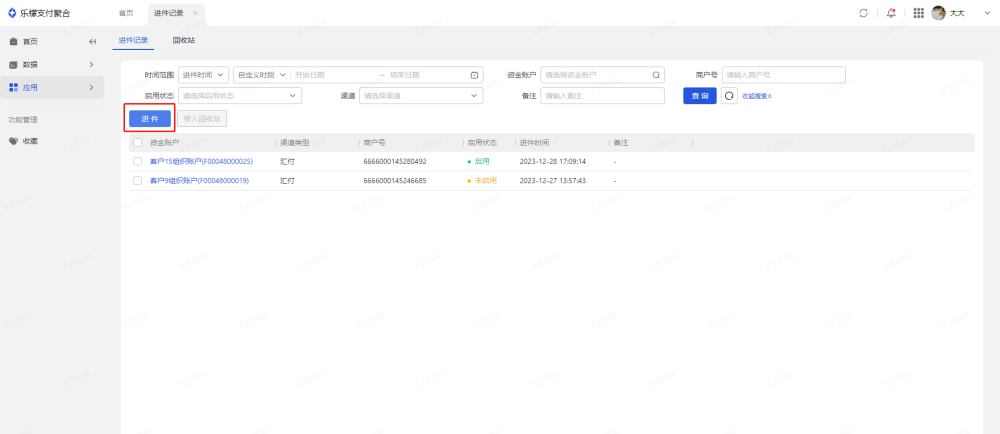Check the row for 客户9组织账户
Image resolution: width=1000 pixels, height=434 pixels.
pyautogui.click(x=137, y=180)
